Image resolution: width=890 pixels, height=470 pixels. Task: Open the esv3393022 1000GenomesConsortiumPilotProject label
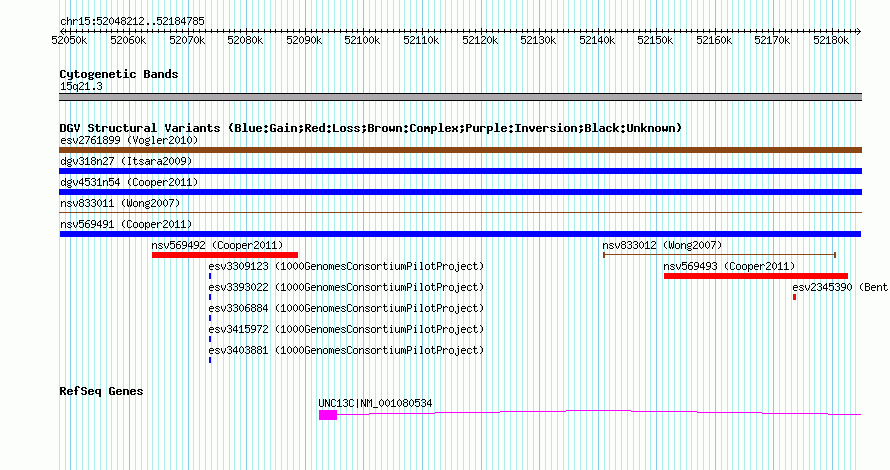tap(346, 287)
